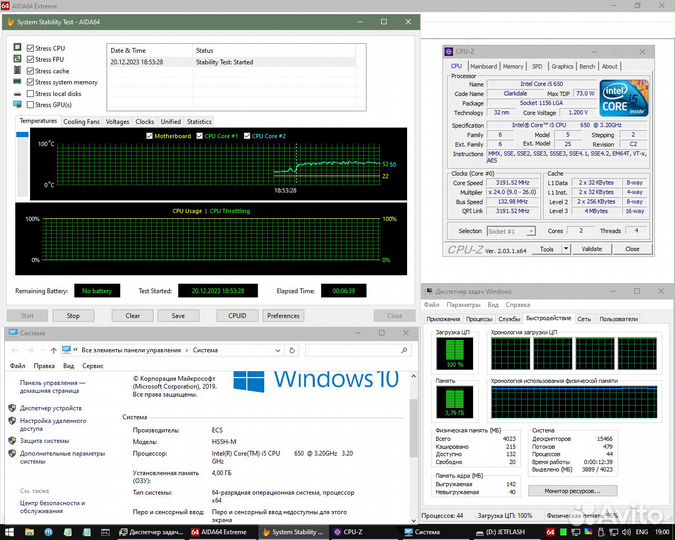Image resolution: width=675 pixels, height=540 pixels.
Task: Open the CPUID panel button
Action: [x=237, y=316]
